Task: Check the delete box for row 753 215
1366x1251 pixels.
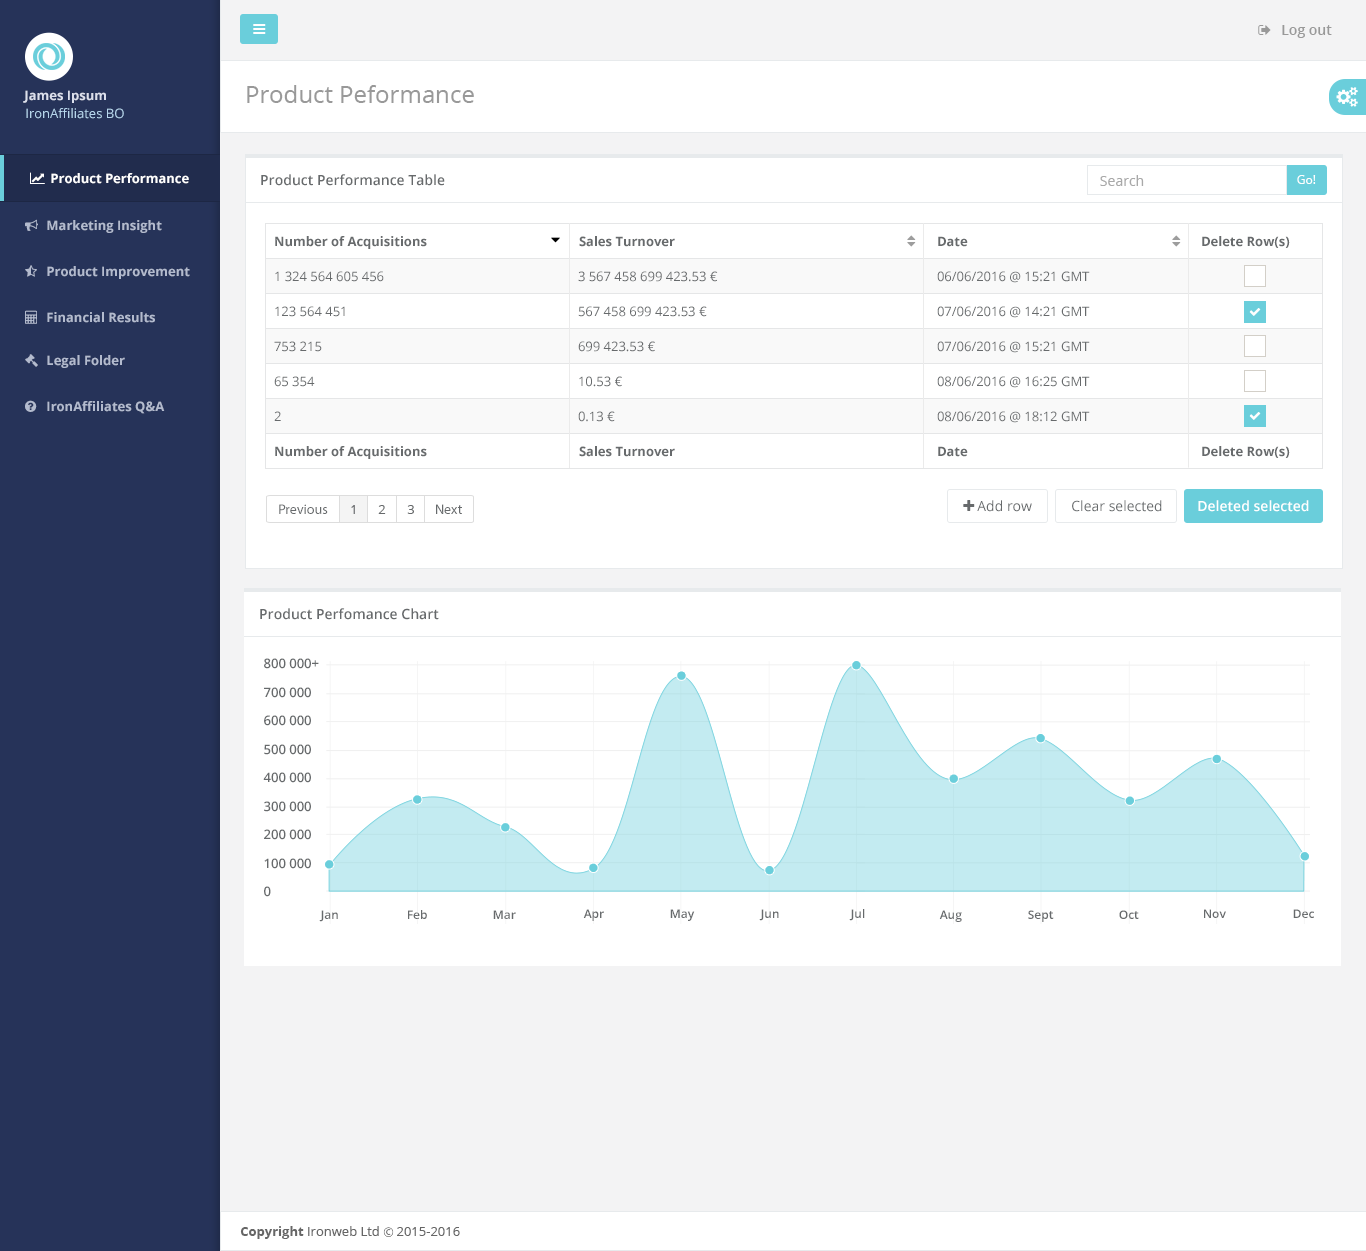Action: 1254,346
